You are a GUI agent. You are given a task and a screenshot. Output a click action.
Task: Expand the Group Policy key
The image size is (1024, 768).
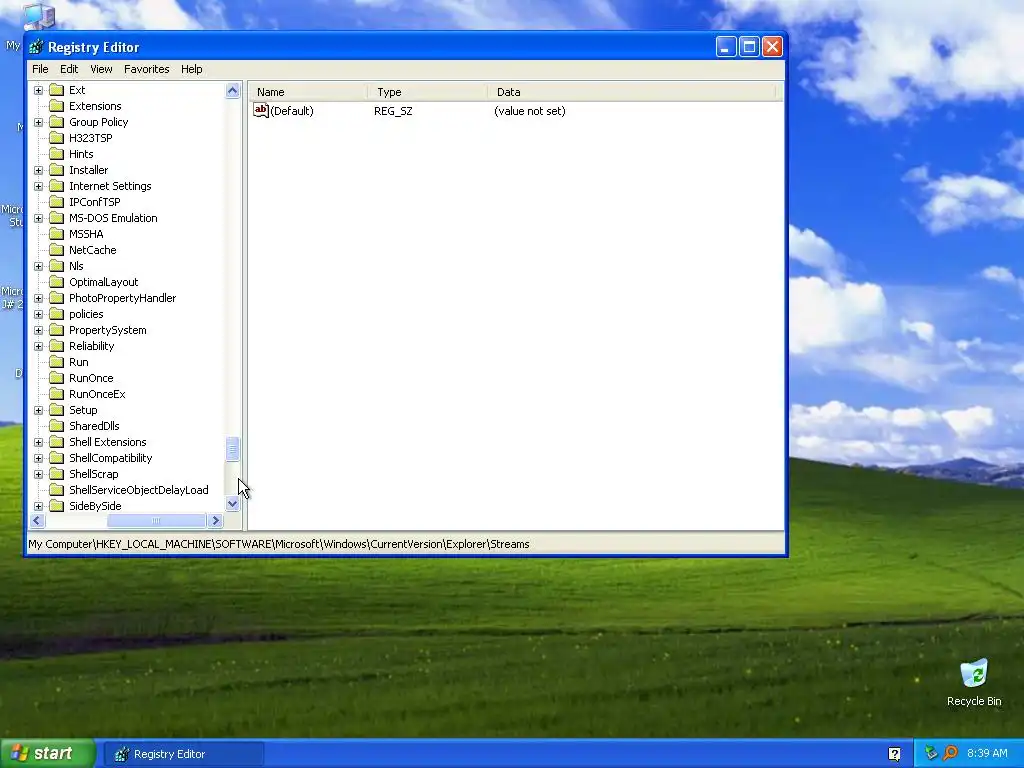(x=39, y=122)
